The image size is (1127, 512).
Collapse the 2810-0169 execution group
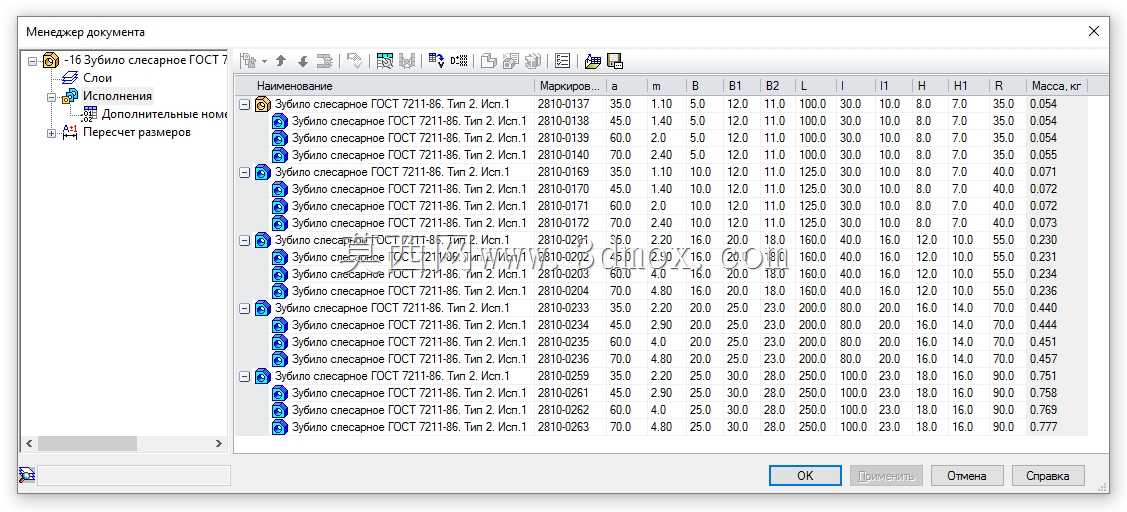click(x=244, y=172)
